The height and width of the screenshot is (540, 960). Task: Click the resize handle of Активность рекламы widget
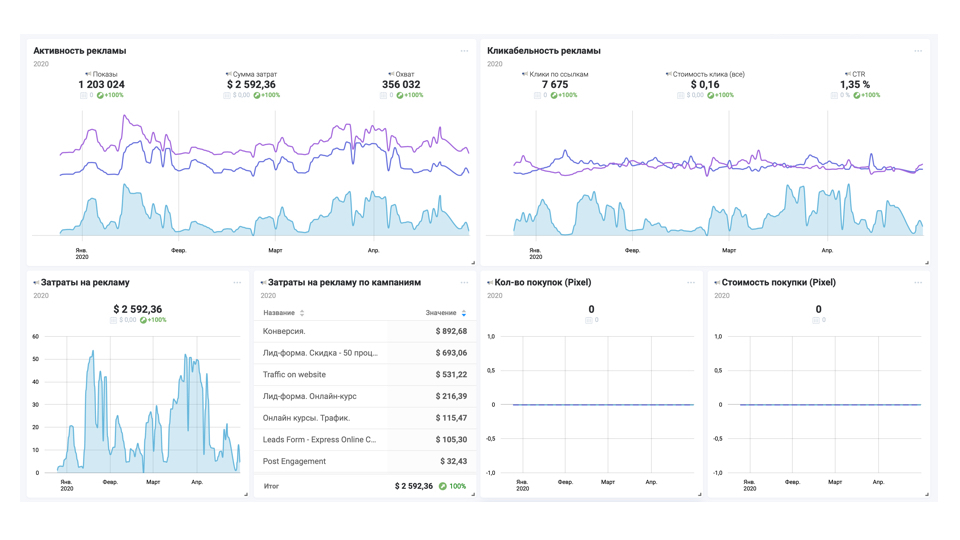(x=473, y=262)
